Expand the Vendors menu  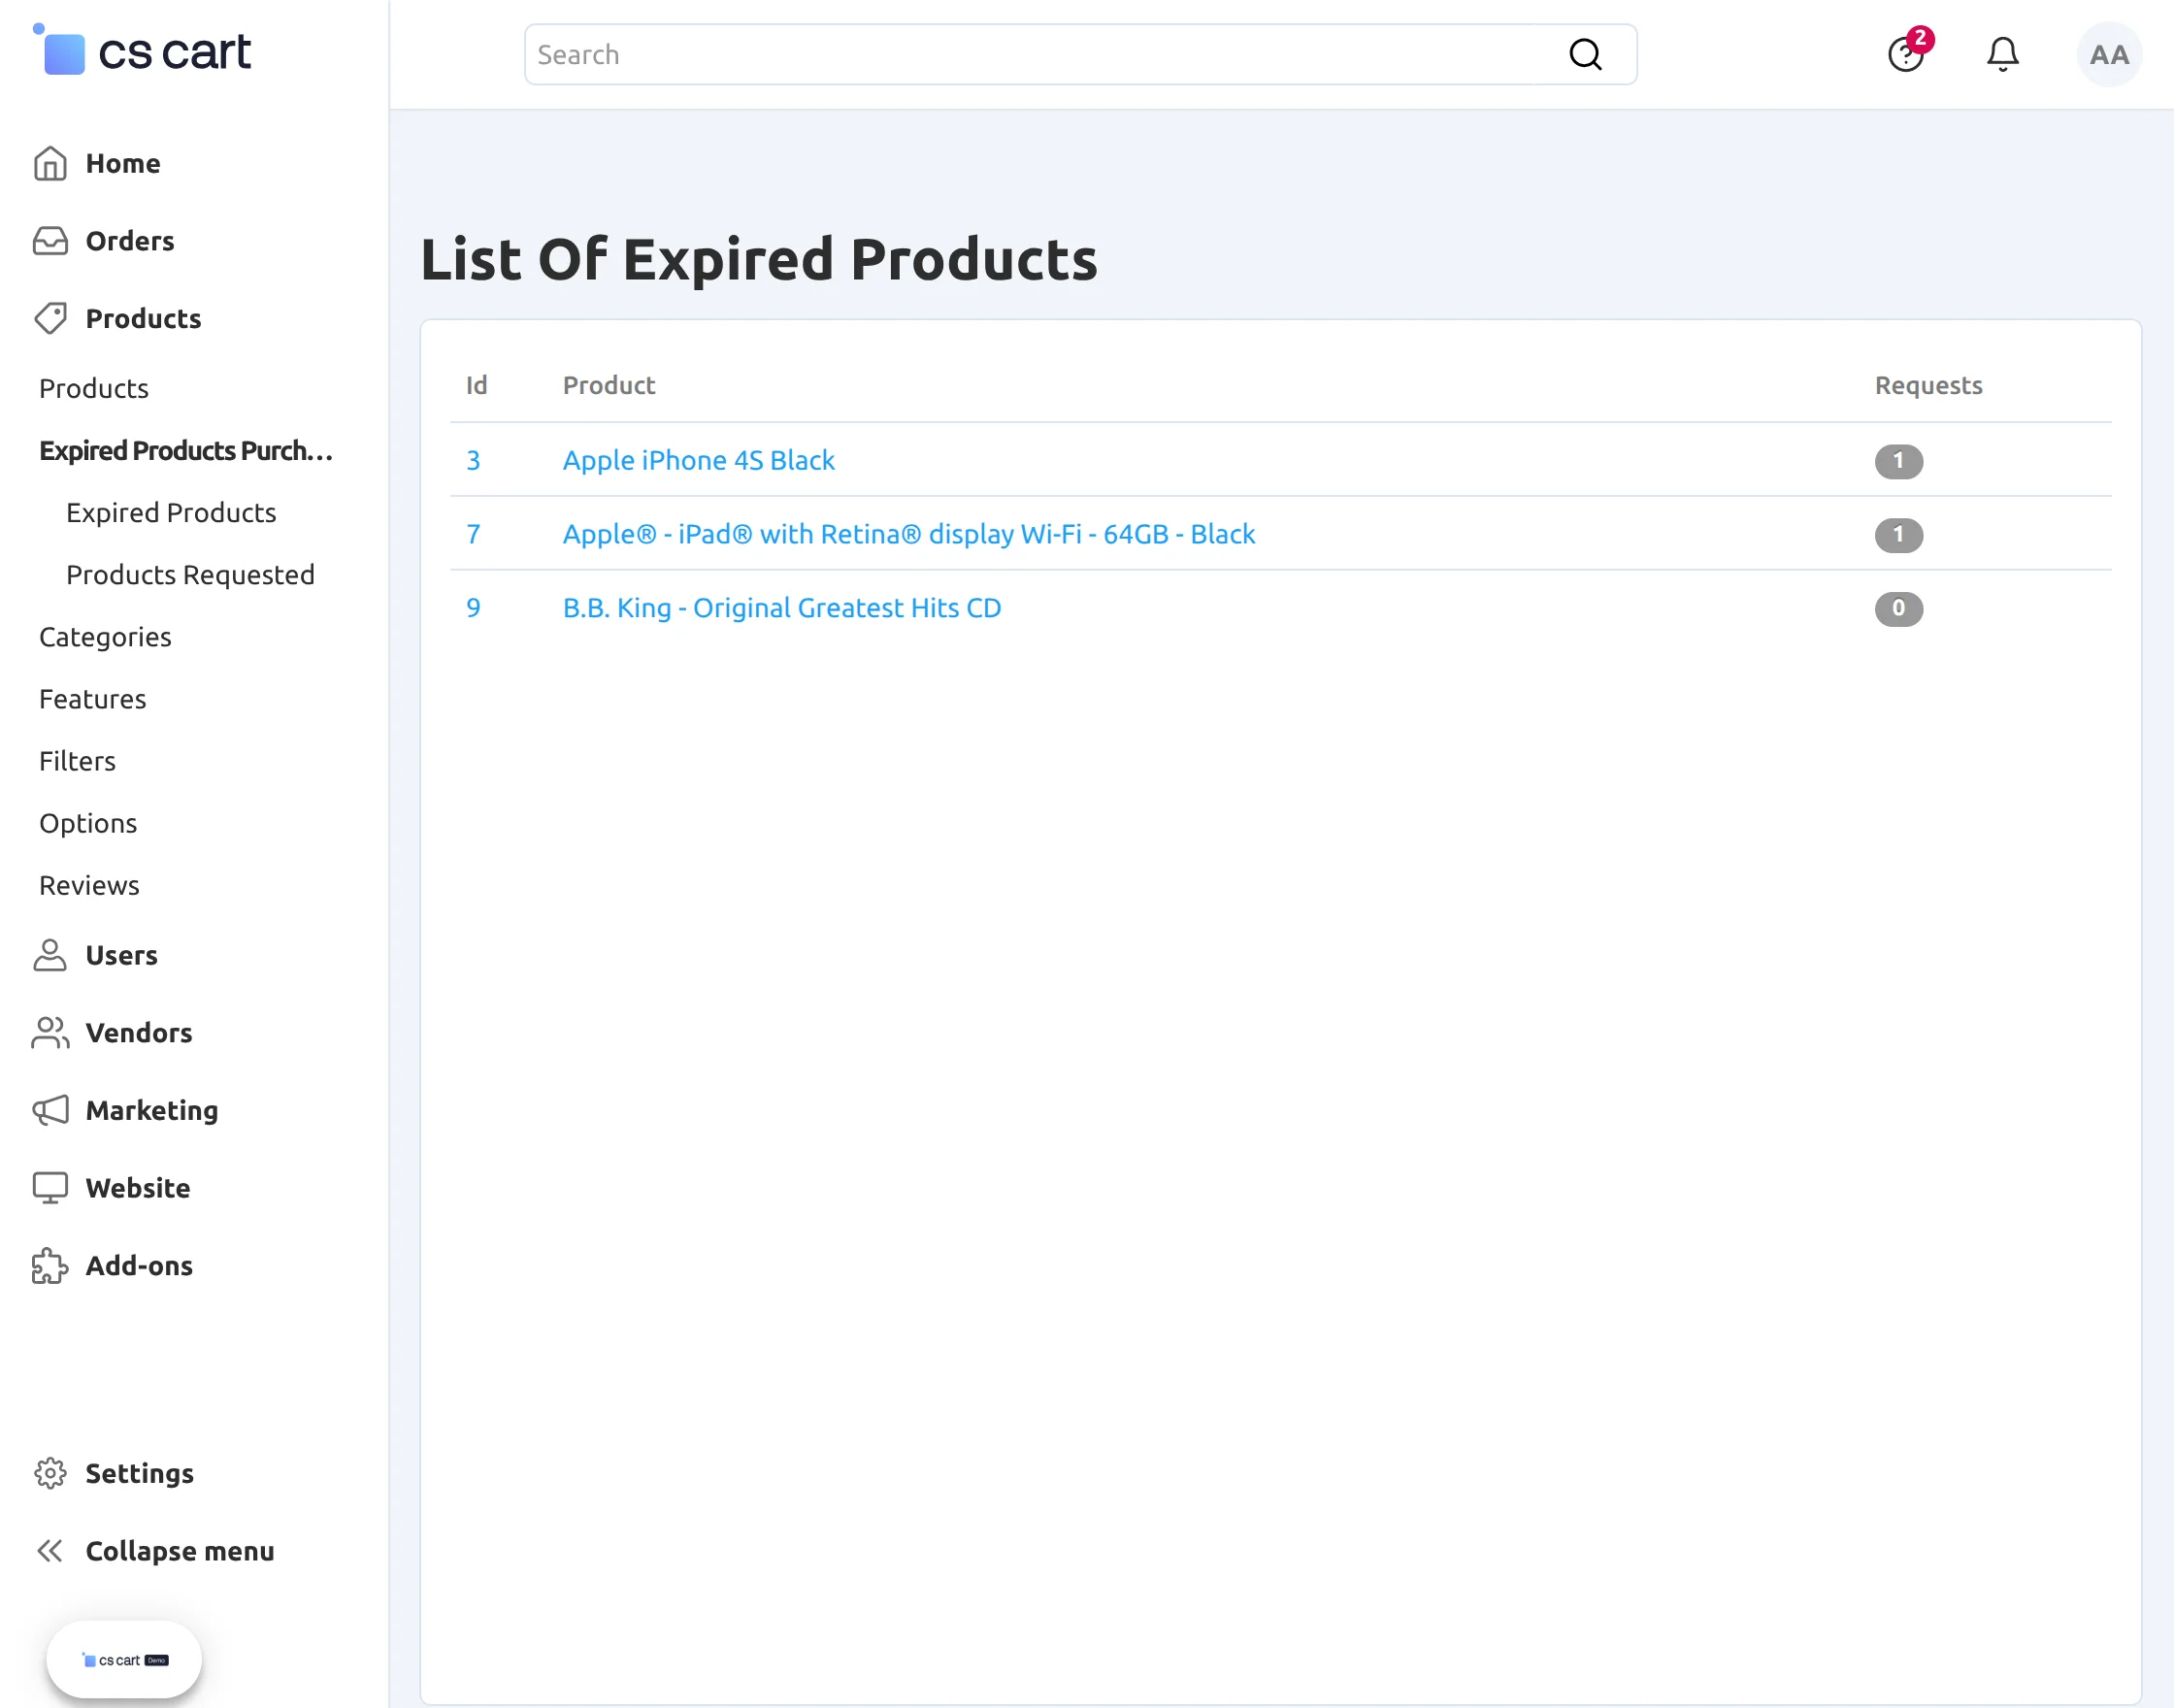click(139, 1032)
